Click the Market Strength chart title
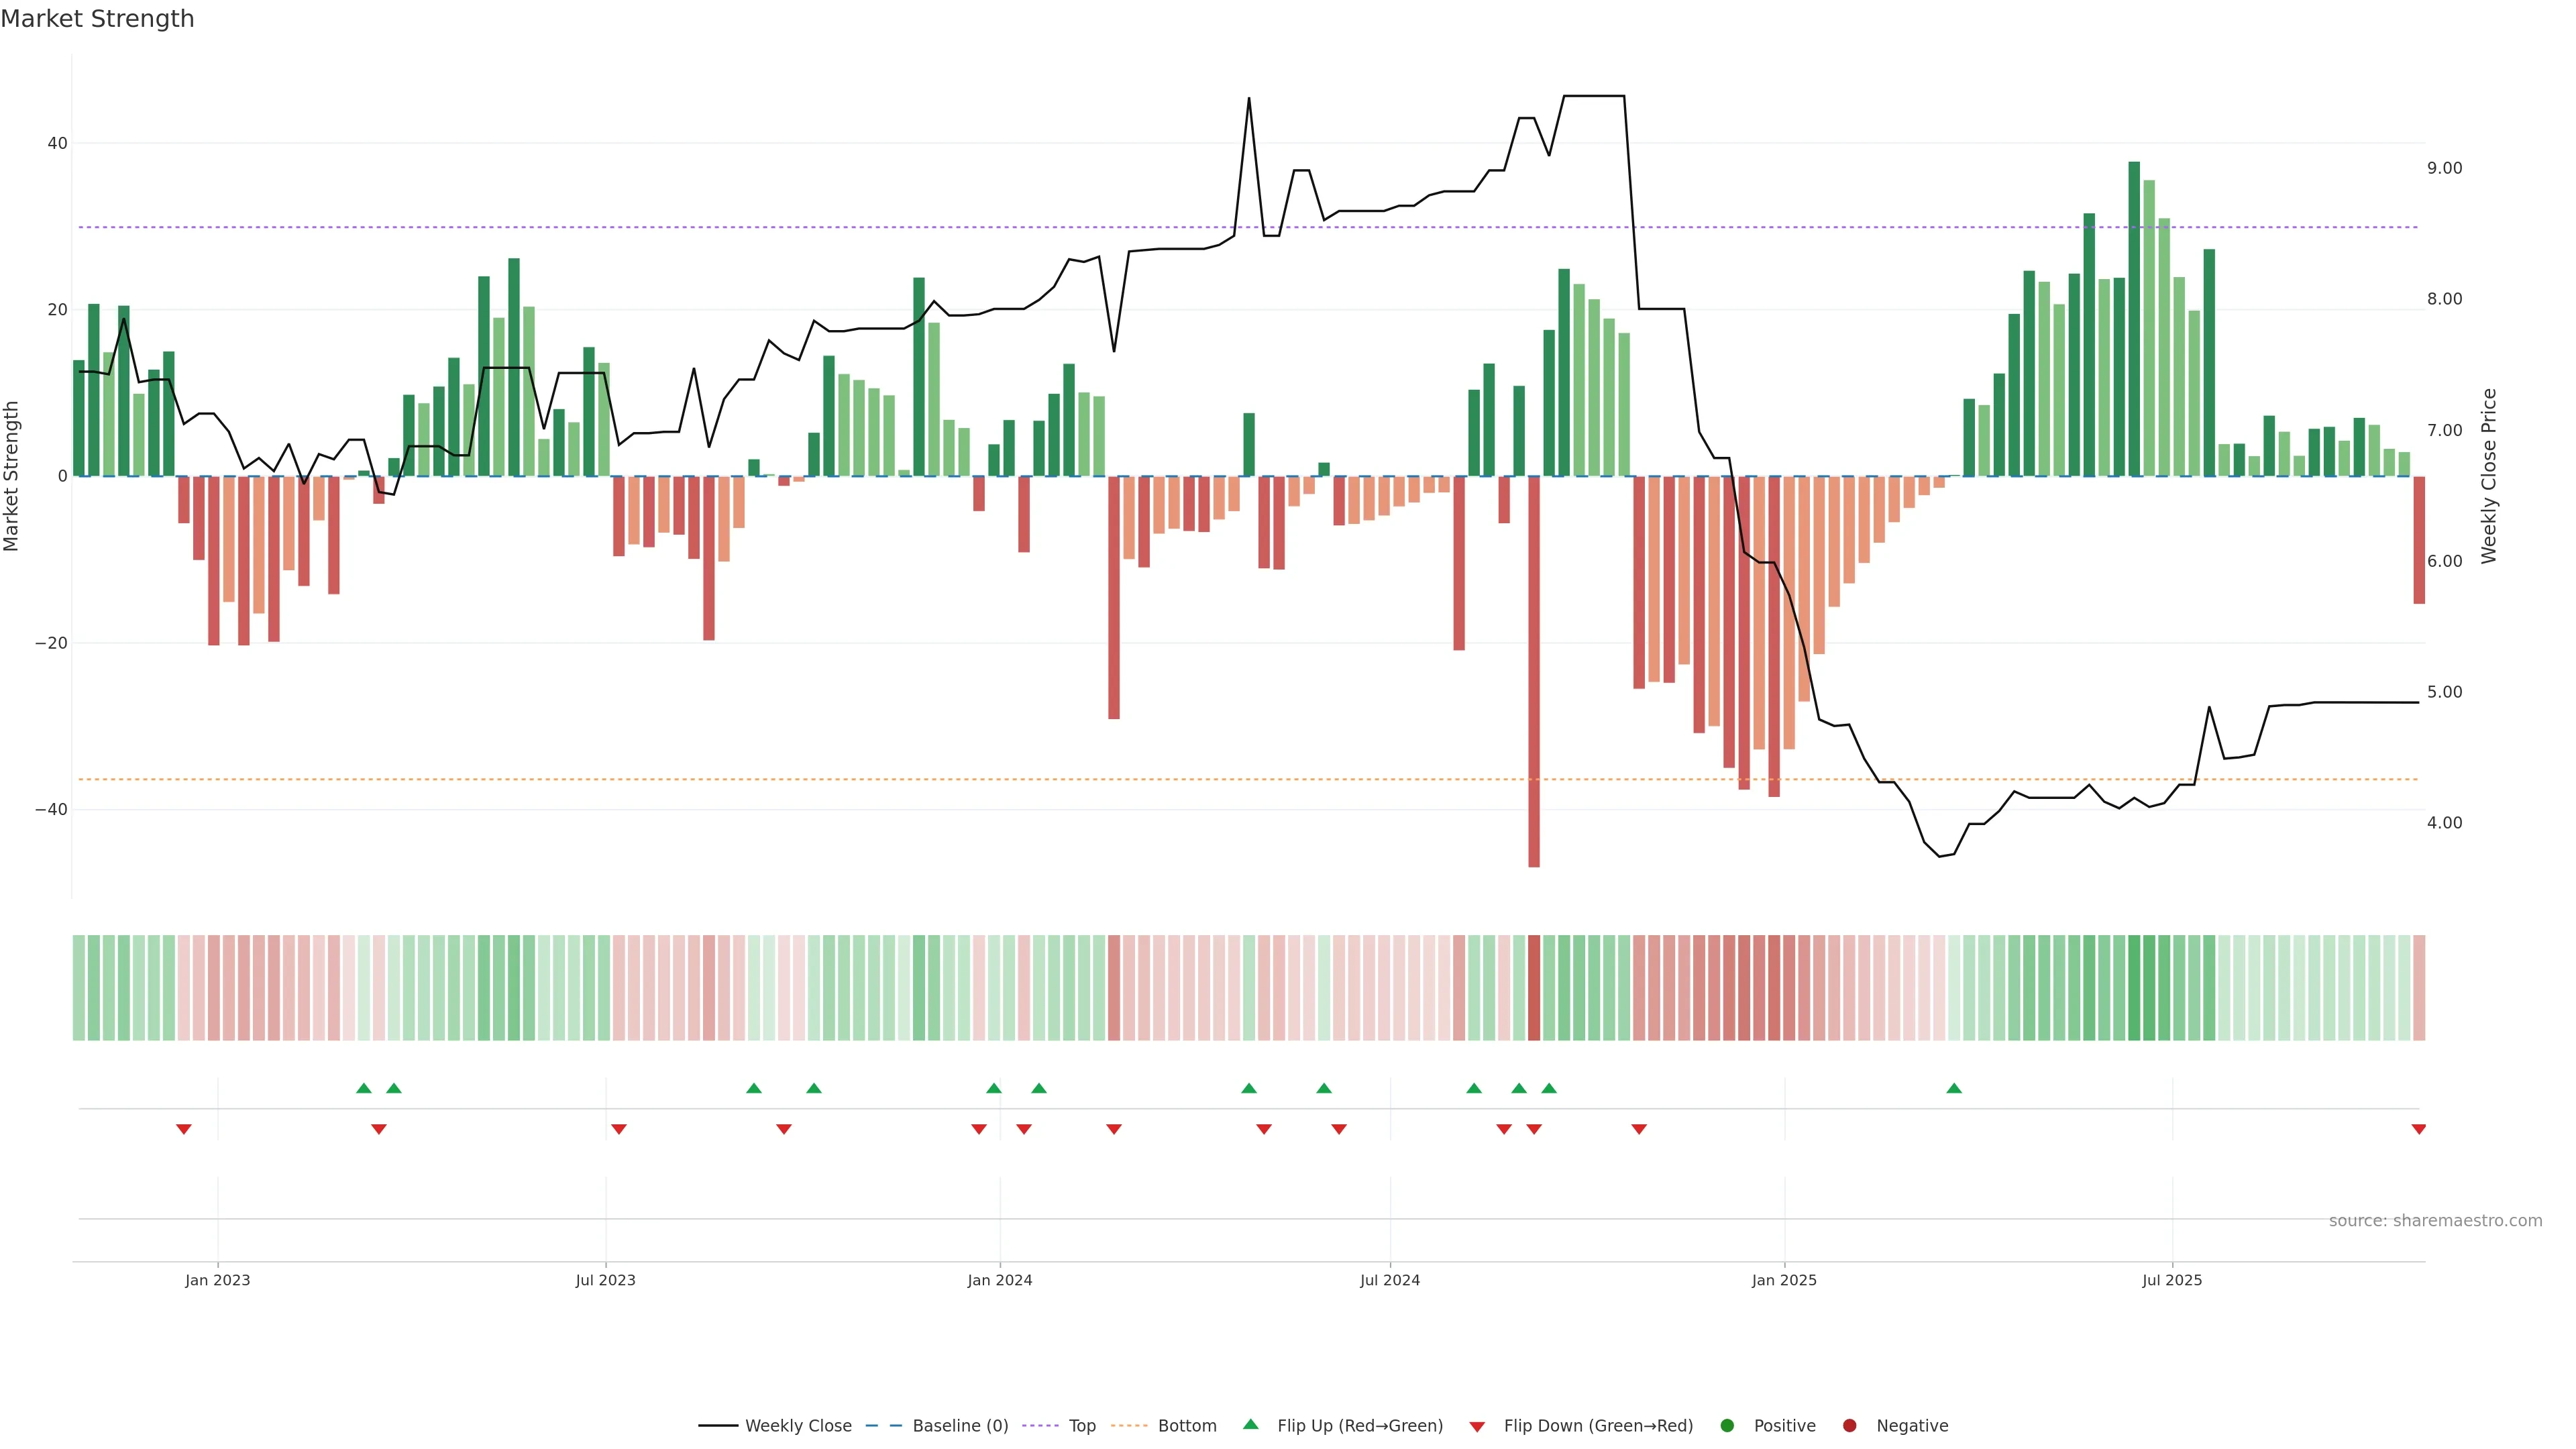Viewport: 2576px width, 1449px height. pyautogui.click(x=97, y=19)
